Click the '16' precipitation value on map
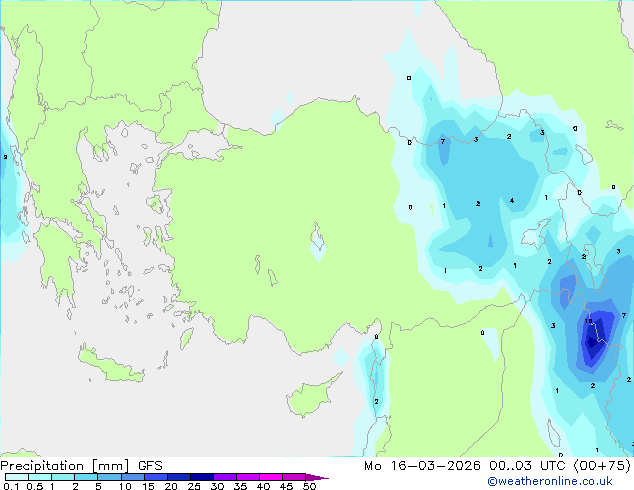The image size is (634, 490). (x=588, y=321)
